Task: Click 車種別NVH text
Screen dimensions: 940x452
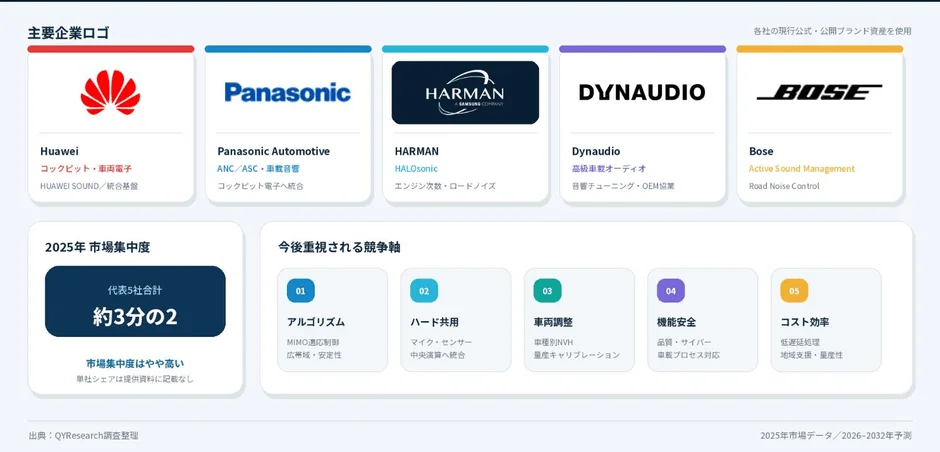Action: [x=554, y=342]
